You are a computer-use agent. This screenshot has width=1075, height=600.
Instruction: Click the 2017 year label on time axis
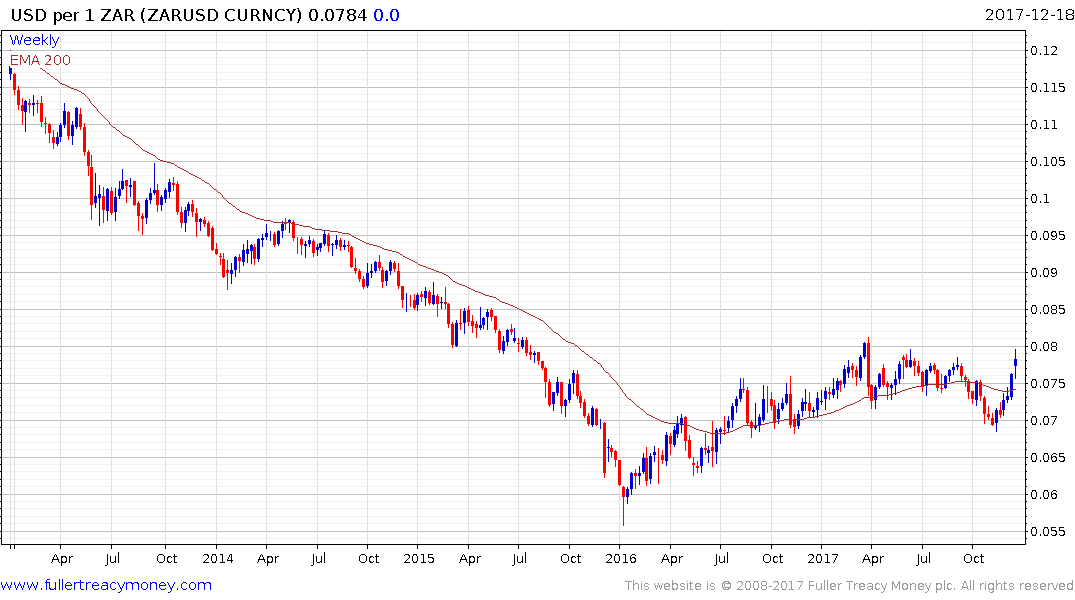pos(822,558)
